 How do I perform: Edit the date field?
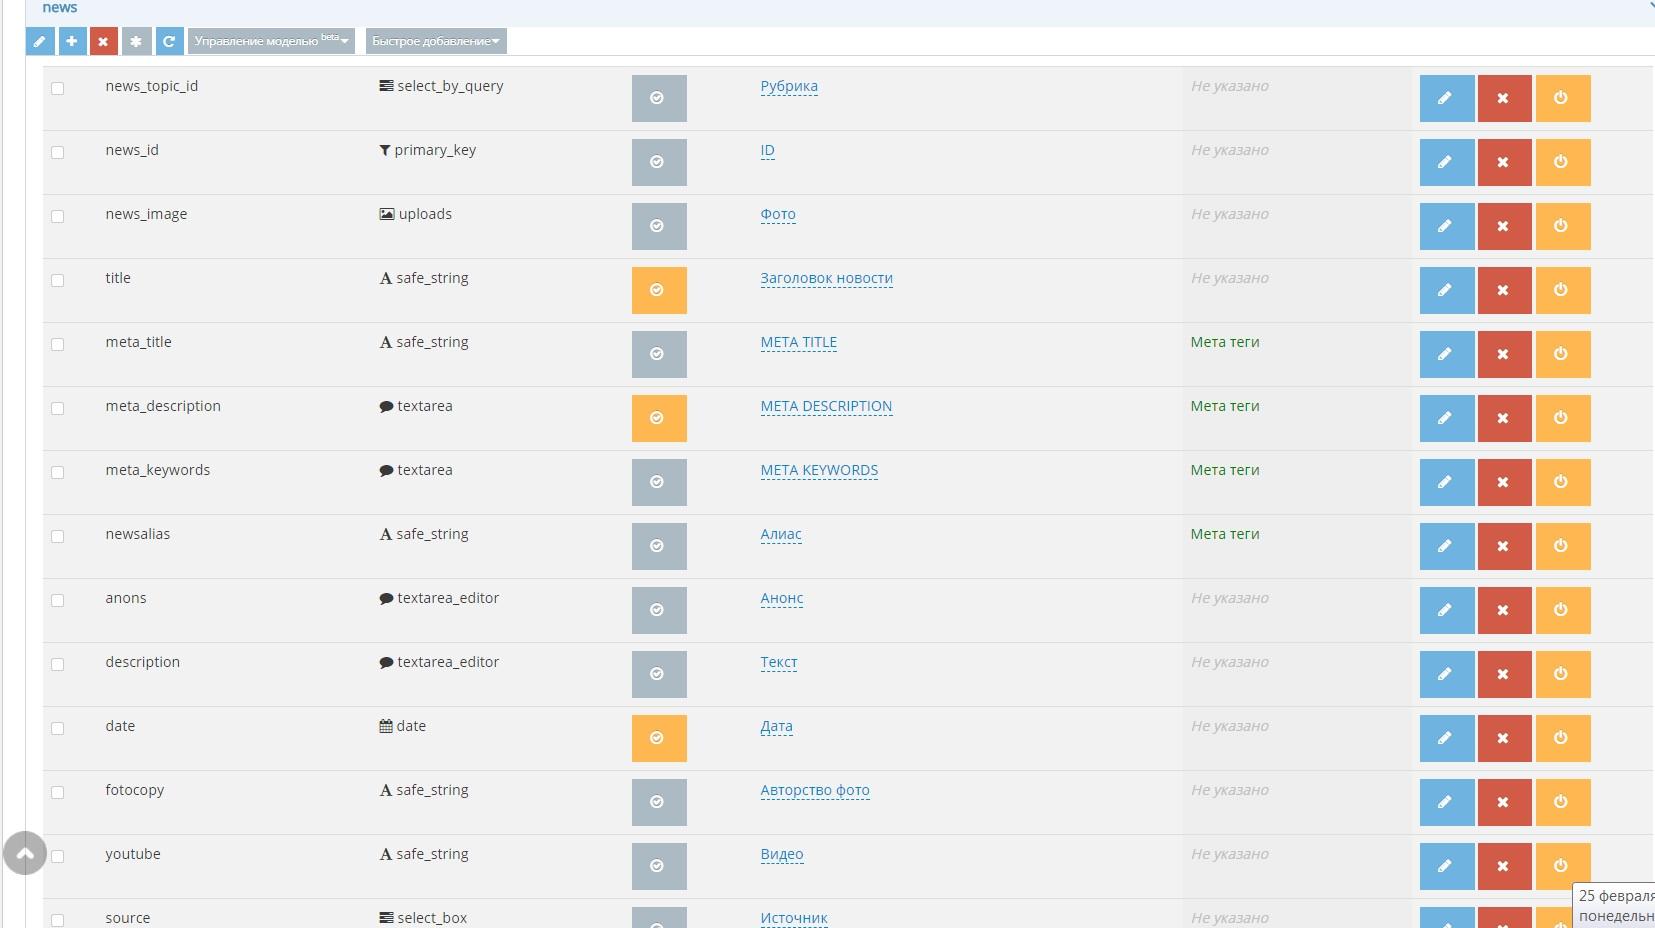click(x=1447, y=738)
